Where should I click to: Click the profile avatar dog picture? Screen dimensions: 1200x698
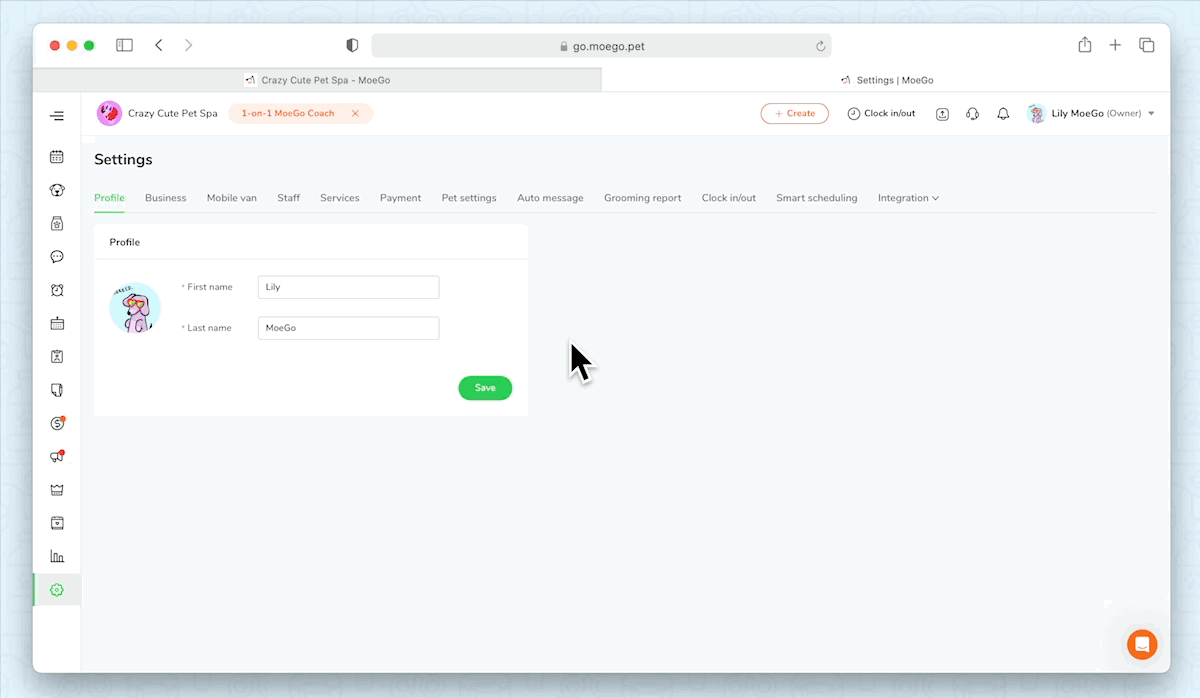click(135, 307)
